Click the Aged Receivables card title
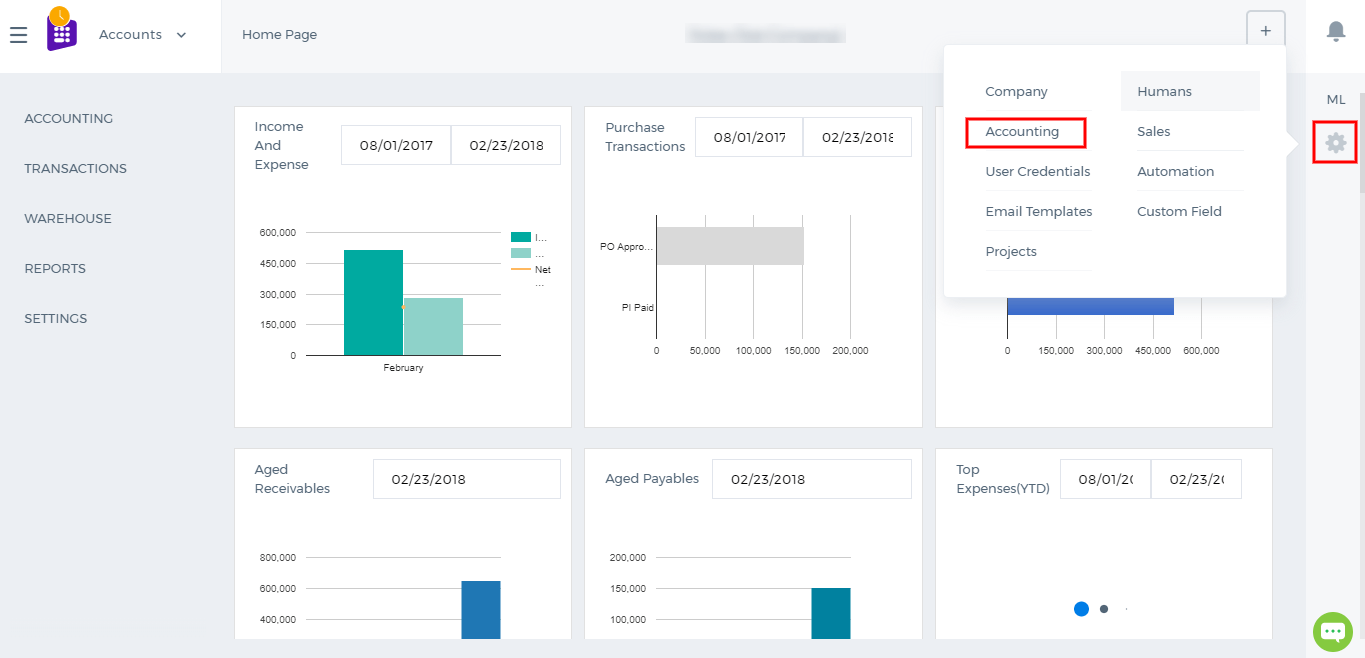 tap(292, 479)
